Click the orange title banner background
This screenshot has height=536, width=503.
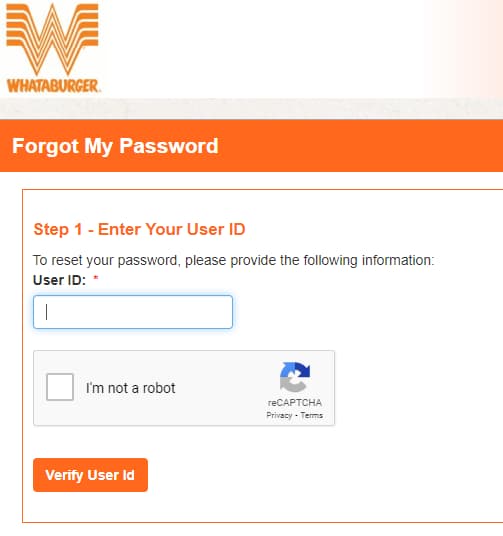[x=359, y=146]
